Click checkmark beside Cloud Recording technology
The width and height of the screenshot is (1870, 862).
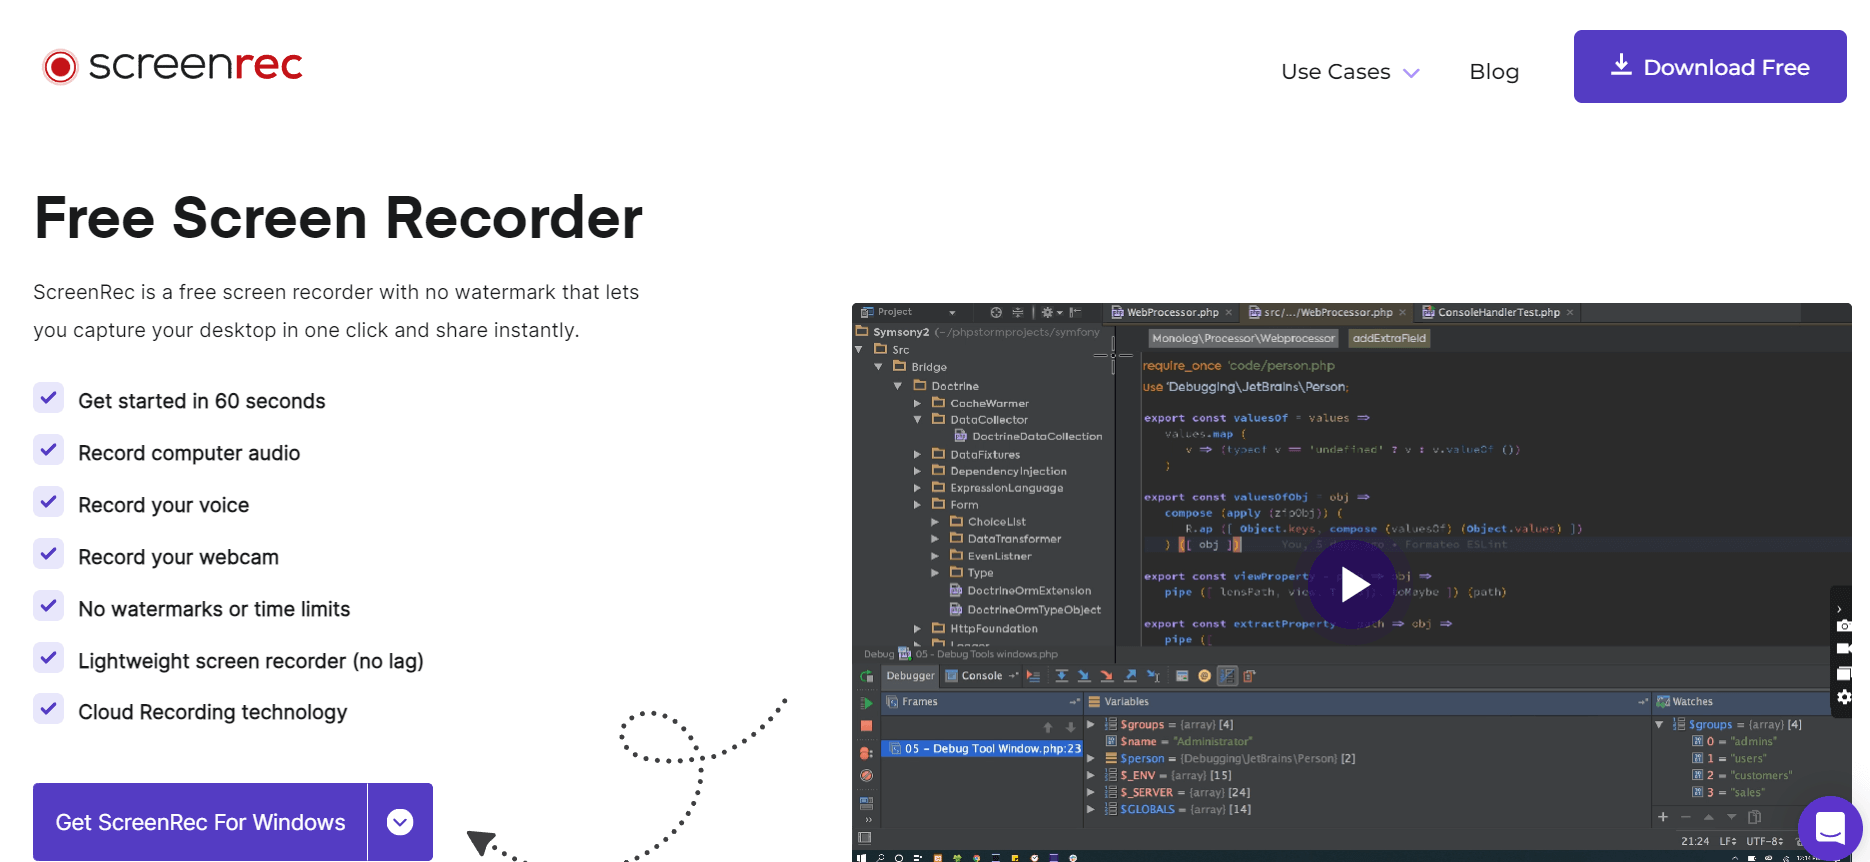[x=48, y=709]
